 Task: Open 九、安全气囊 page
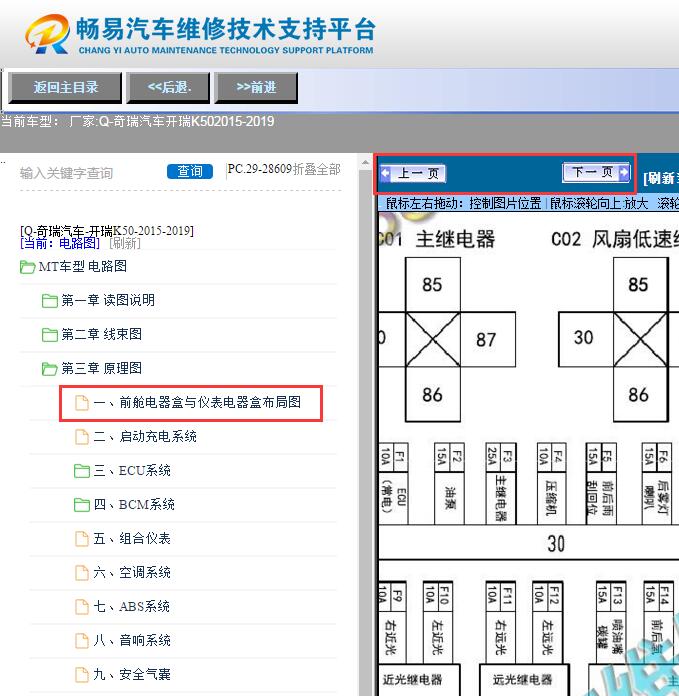click(x=132, y=675)
